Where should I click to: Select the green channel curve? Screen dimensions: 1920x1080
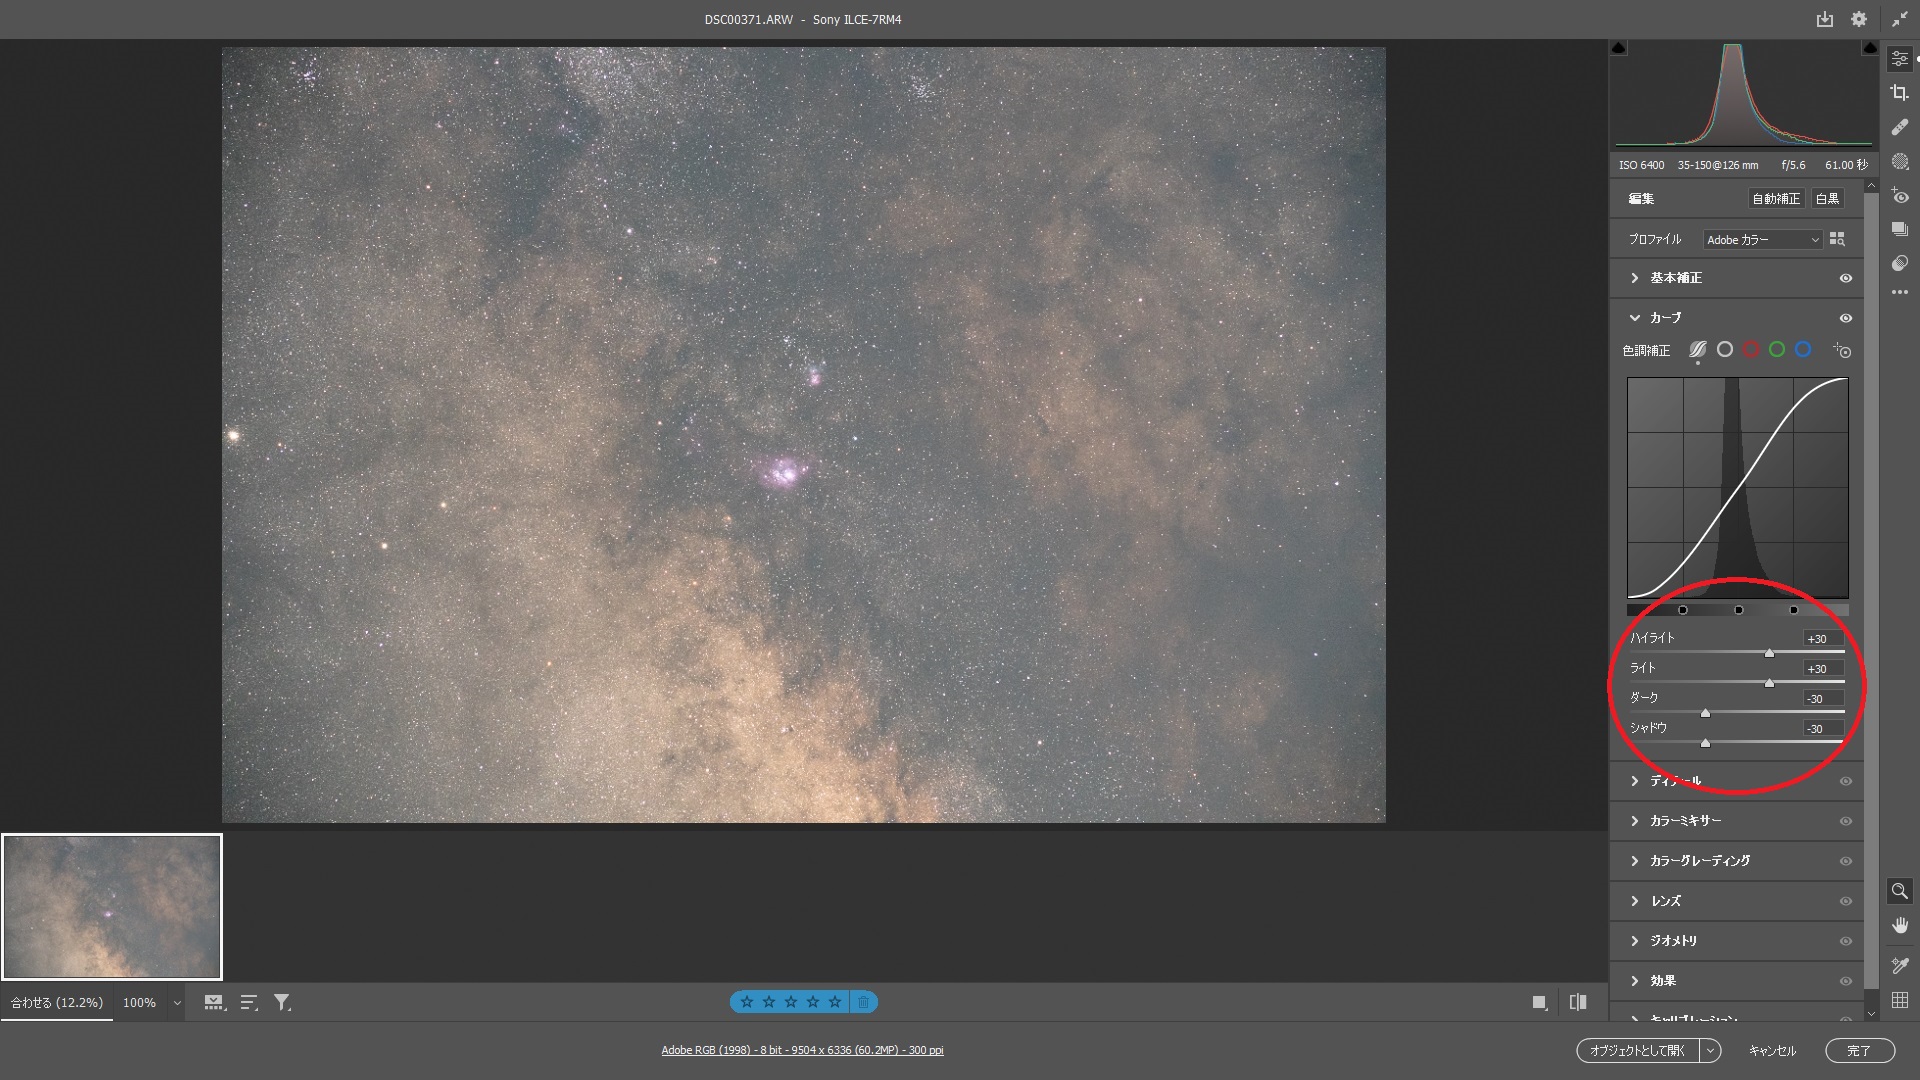pyautogui.click(x=1777, y=349)
